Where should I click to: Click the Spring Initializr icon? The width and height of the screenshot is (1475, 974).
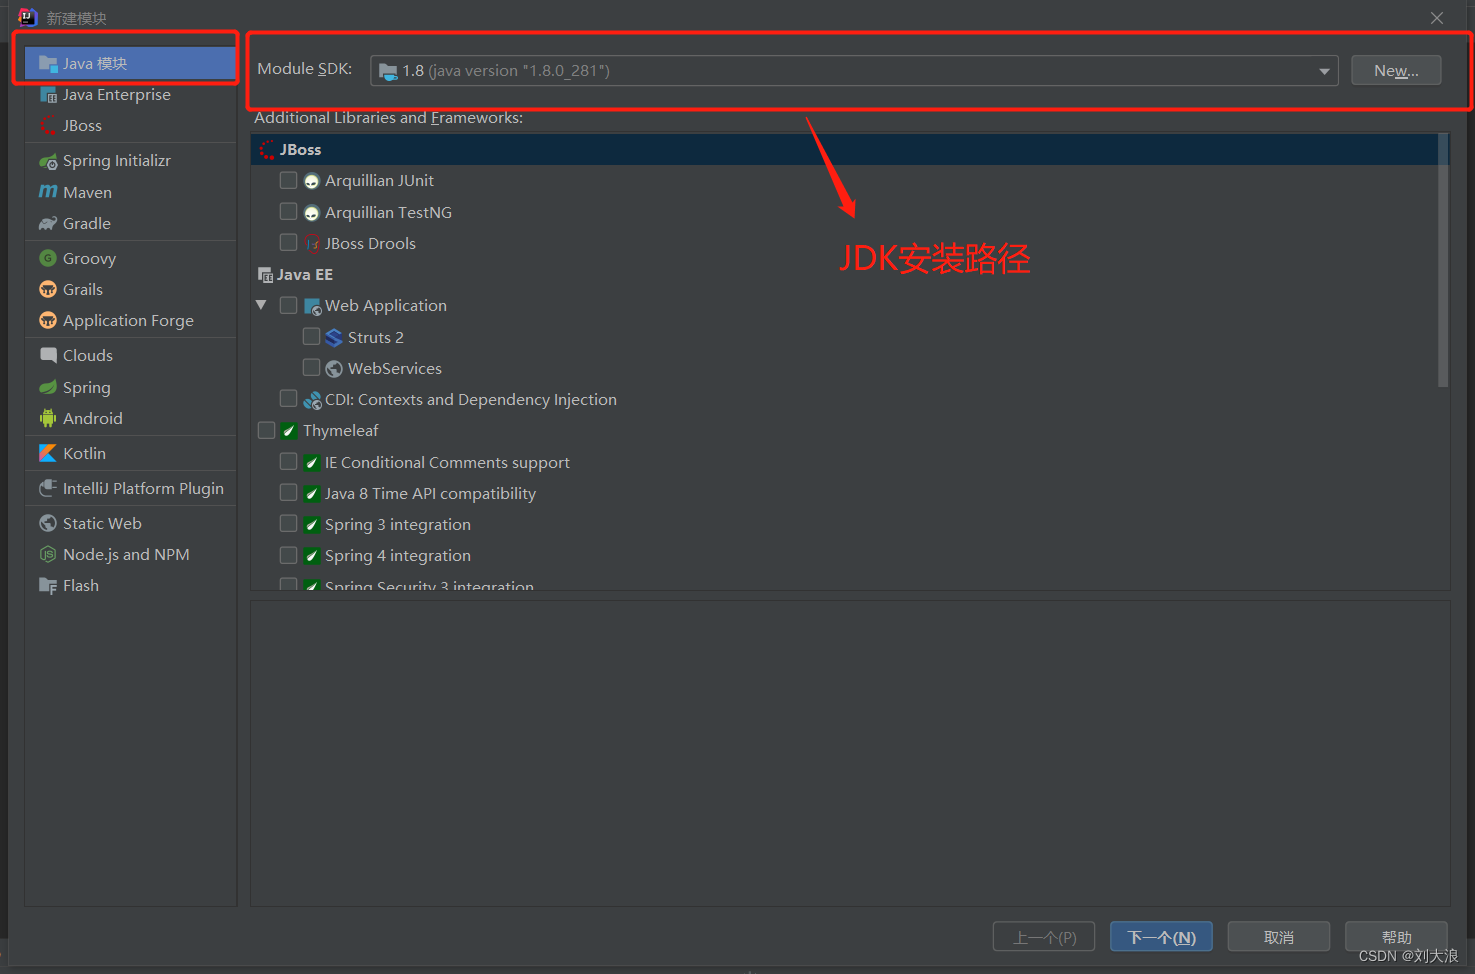pos(48,161)
